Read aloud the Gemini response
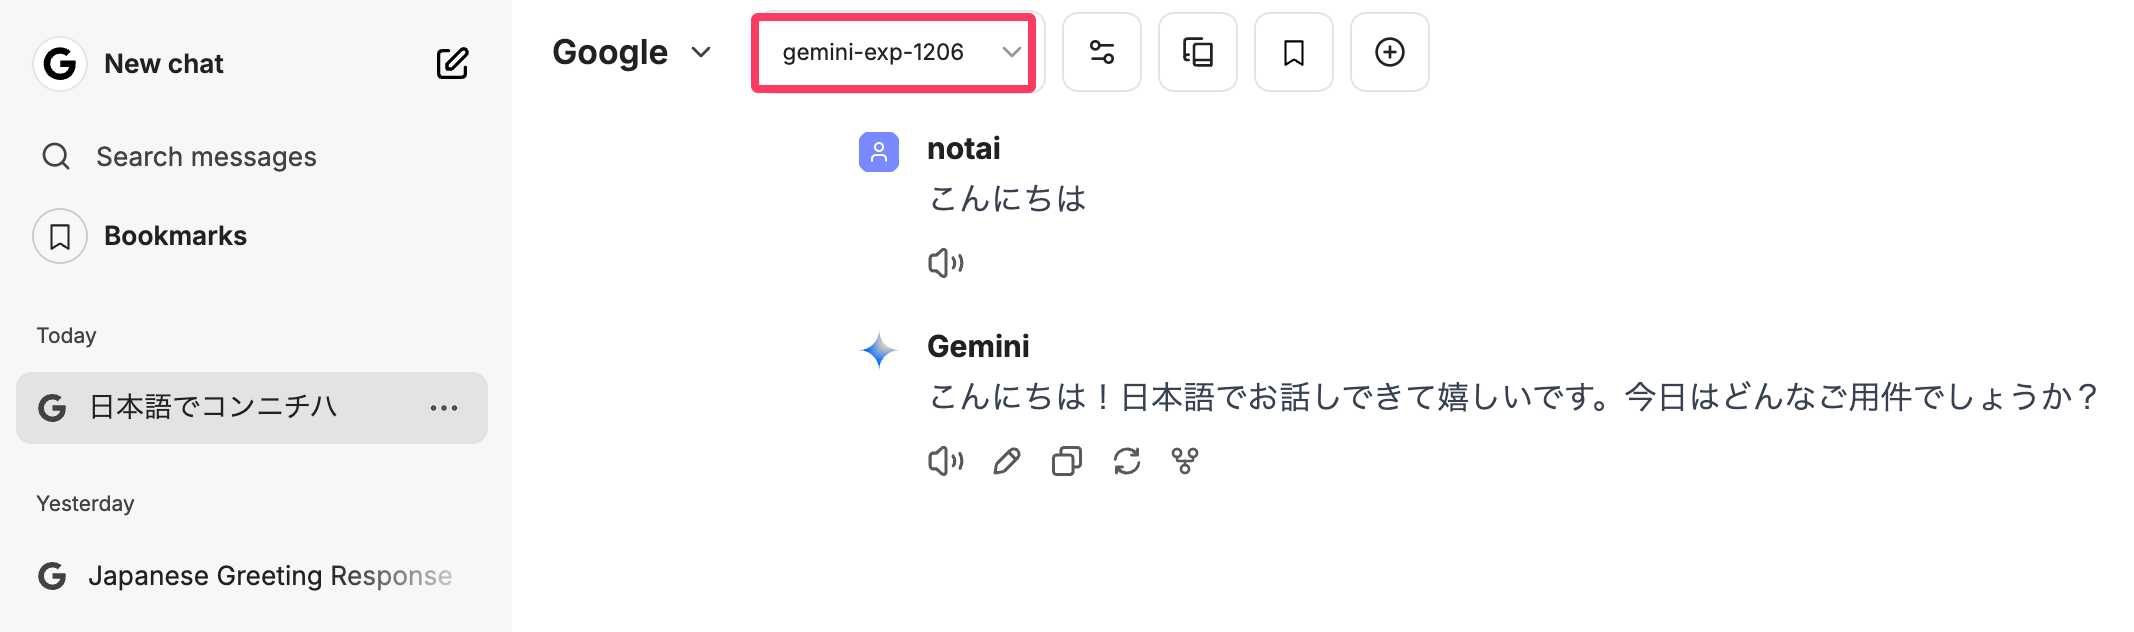The height and width of the screenshot is (632, 2134). [945, 461]
